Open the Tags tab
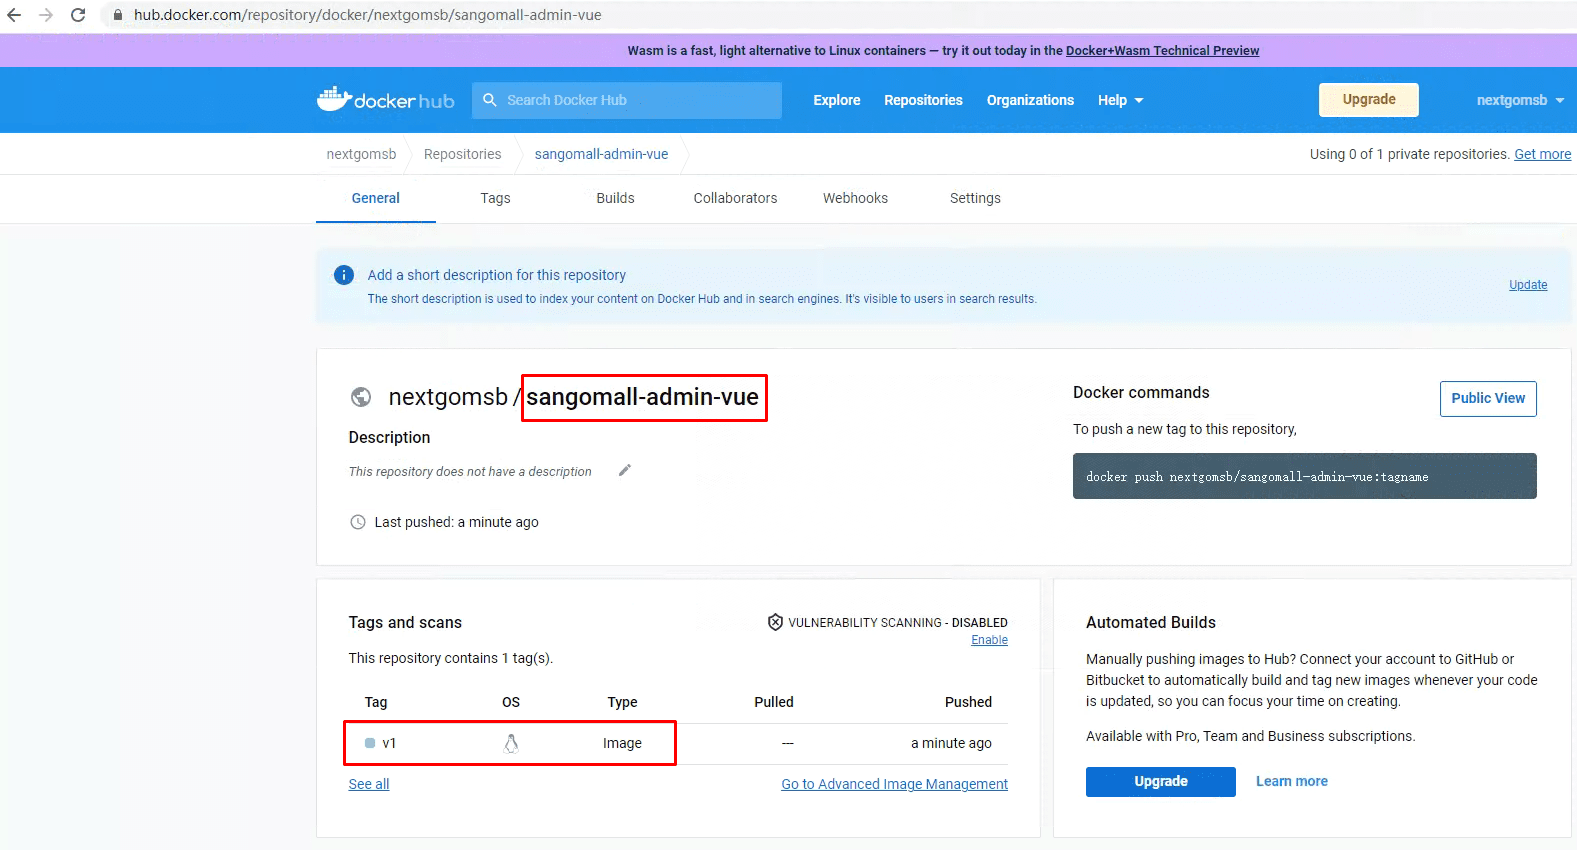 point(495,198)
